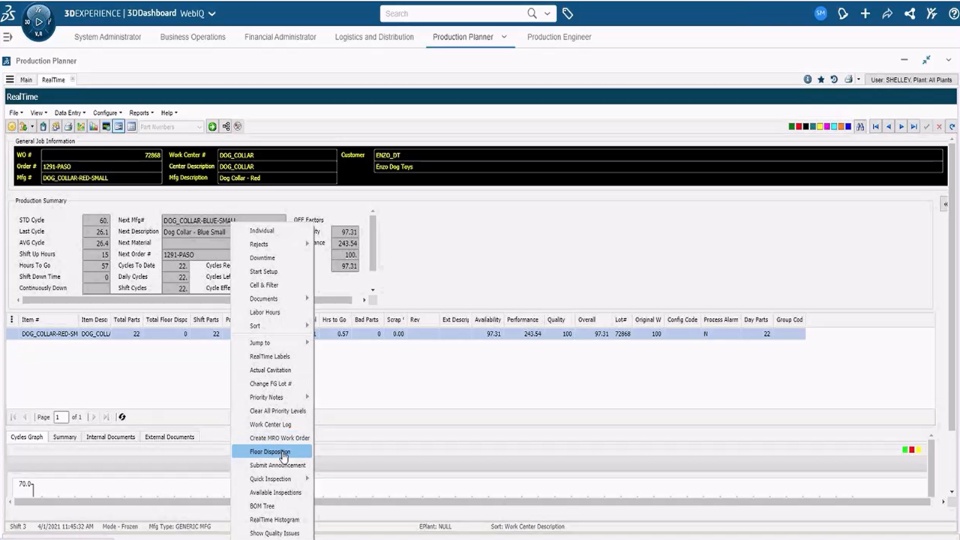
Task: Select Create MRO Work Order
Action: click(x=272, y=438)
